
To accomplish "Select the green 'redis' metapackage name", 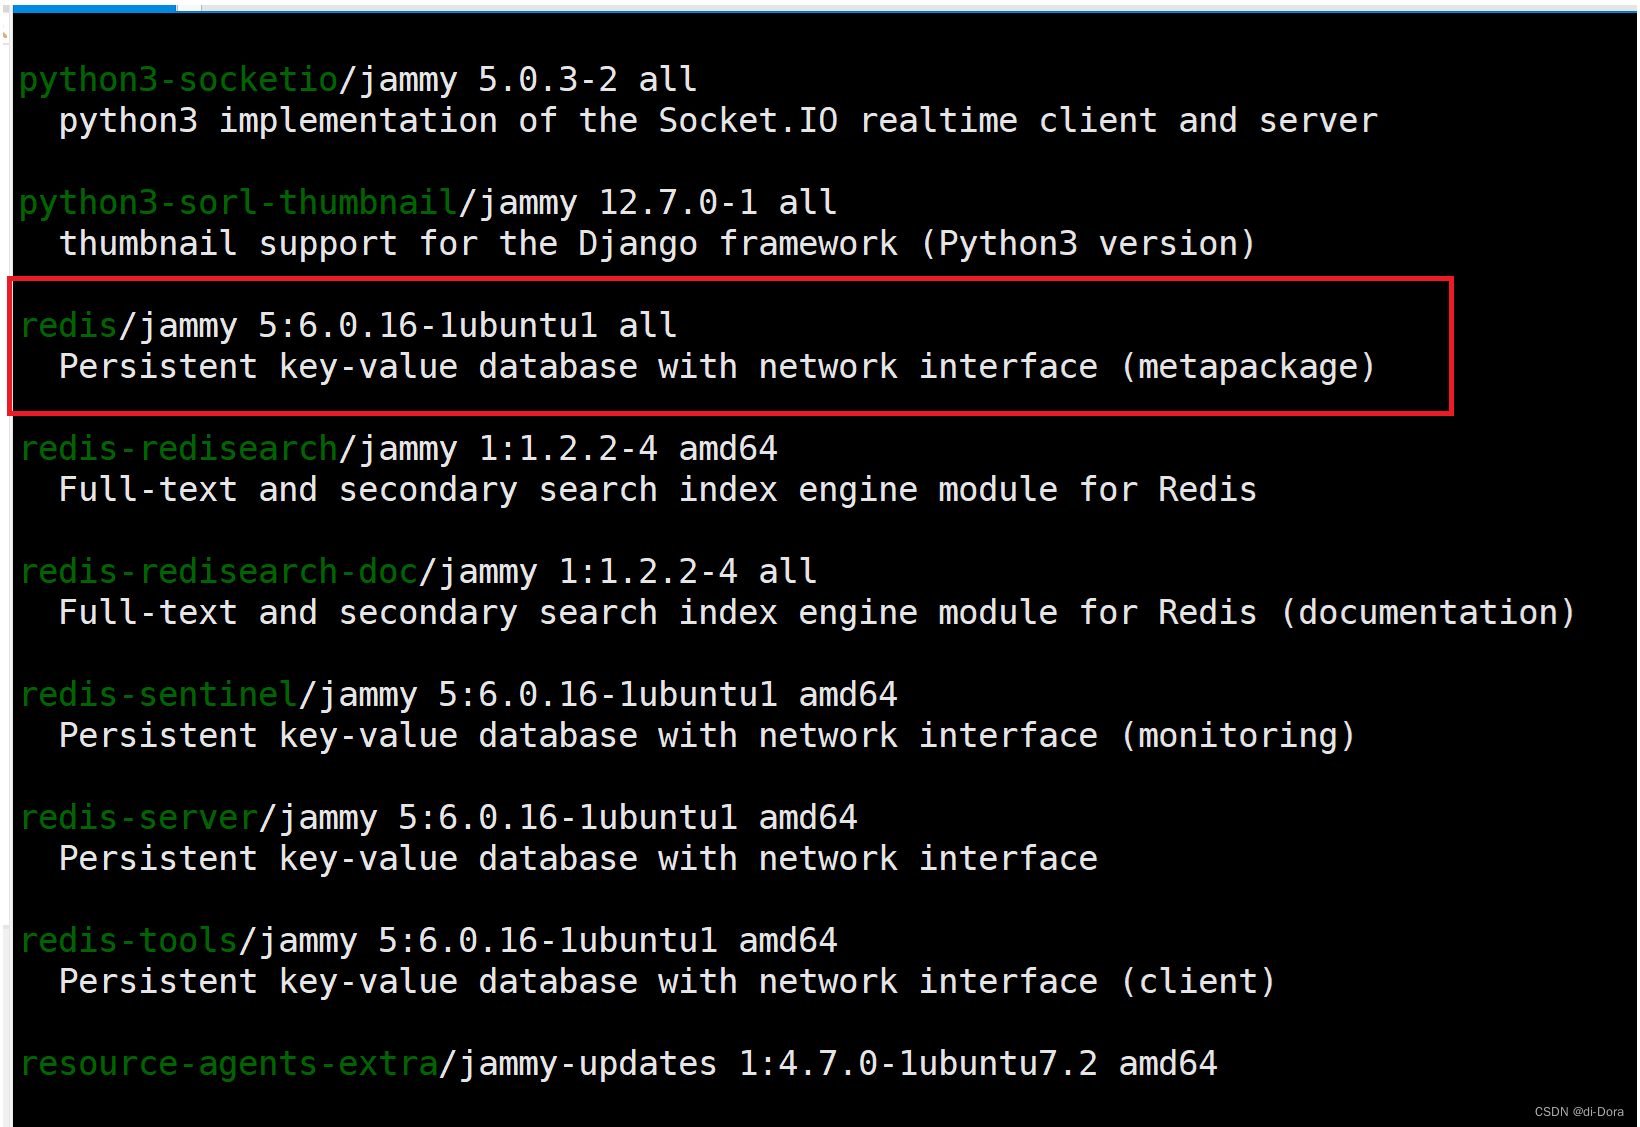I will pos(69,326).
